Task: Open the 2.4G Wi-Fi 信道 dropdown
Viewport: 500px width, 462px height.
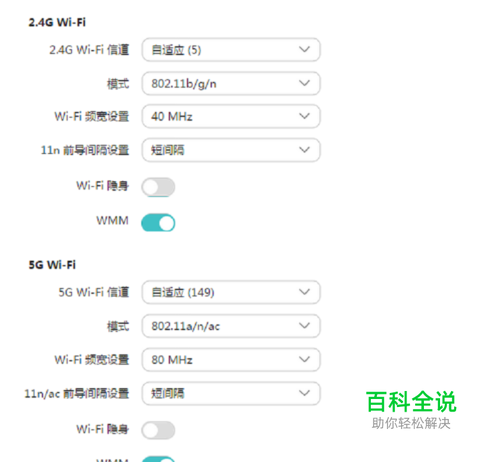Action: click(231, 50)
